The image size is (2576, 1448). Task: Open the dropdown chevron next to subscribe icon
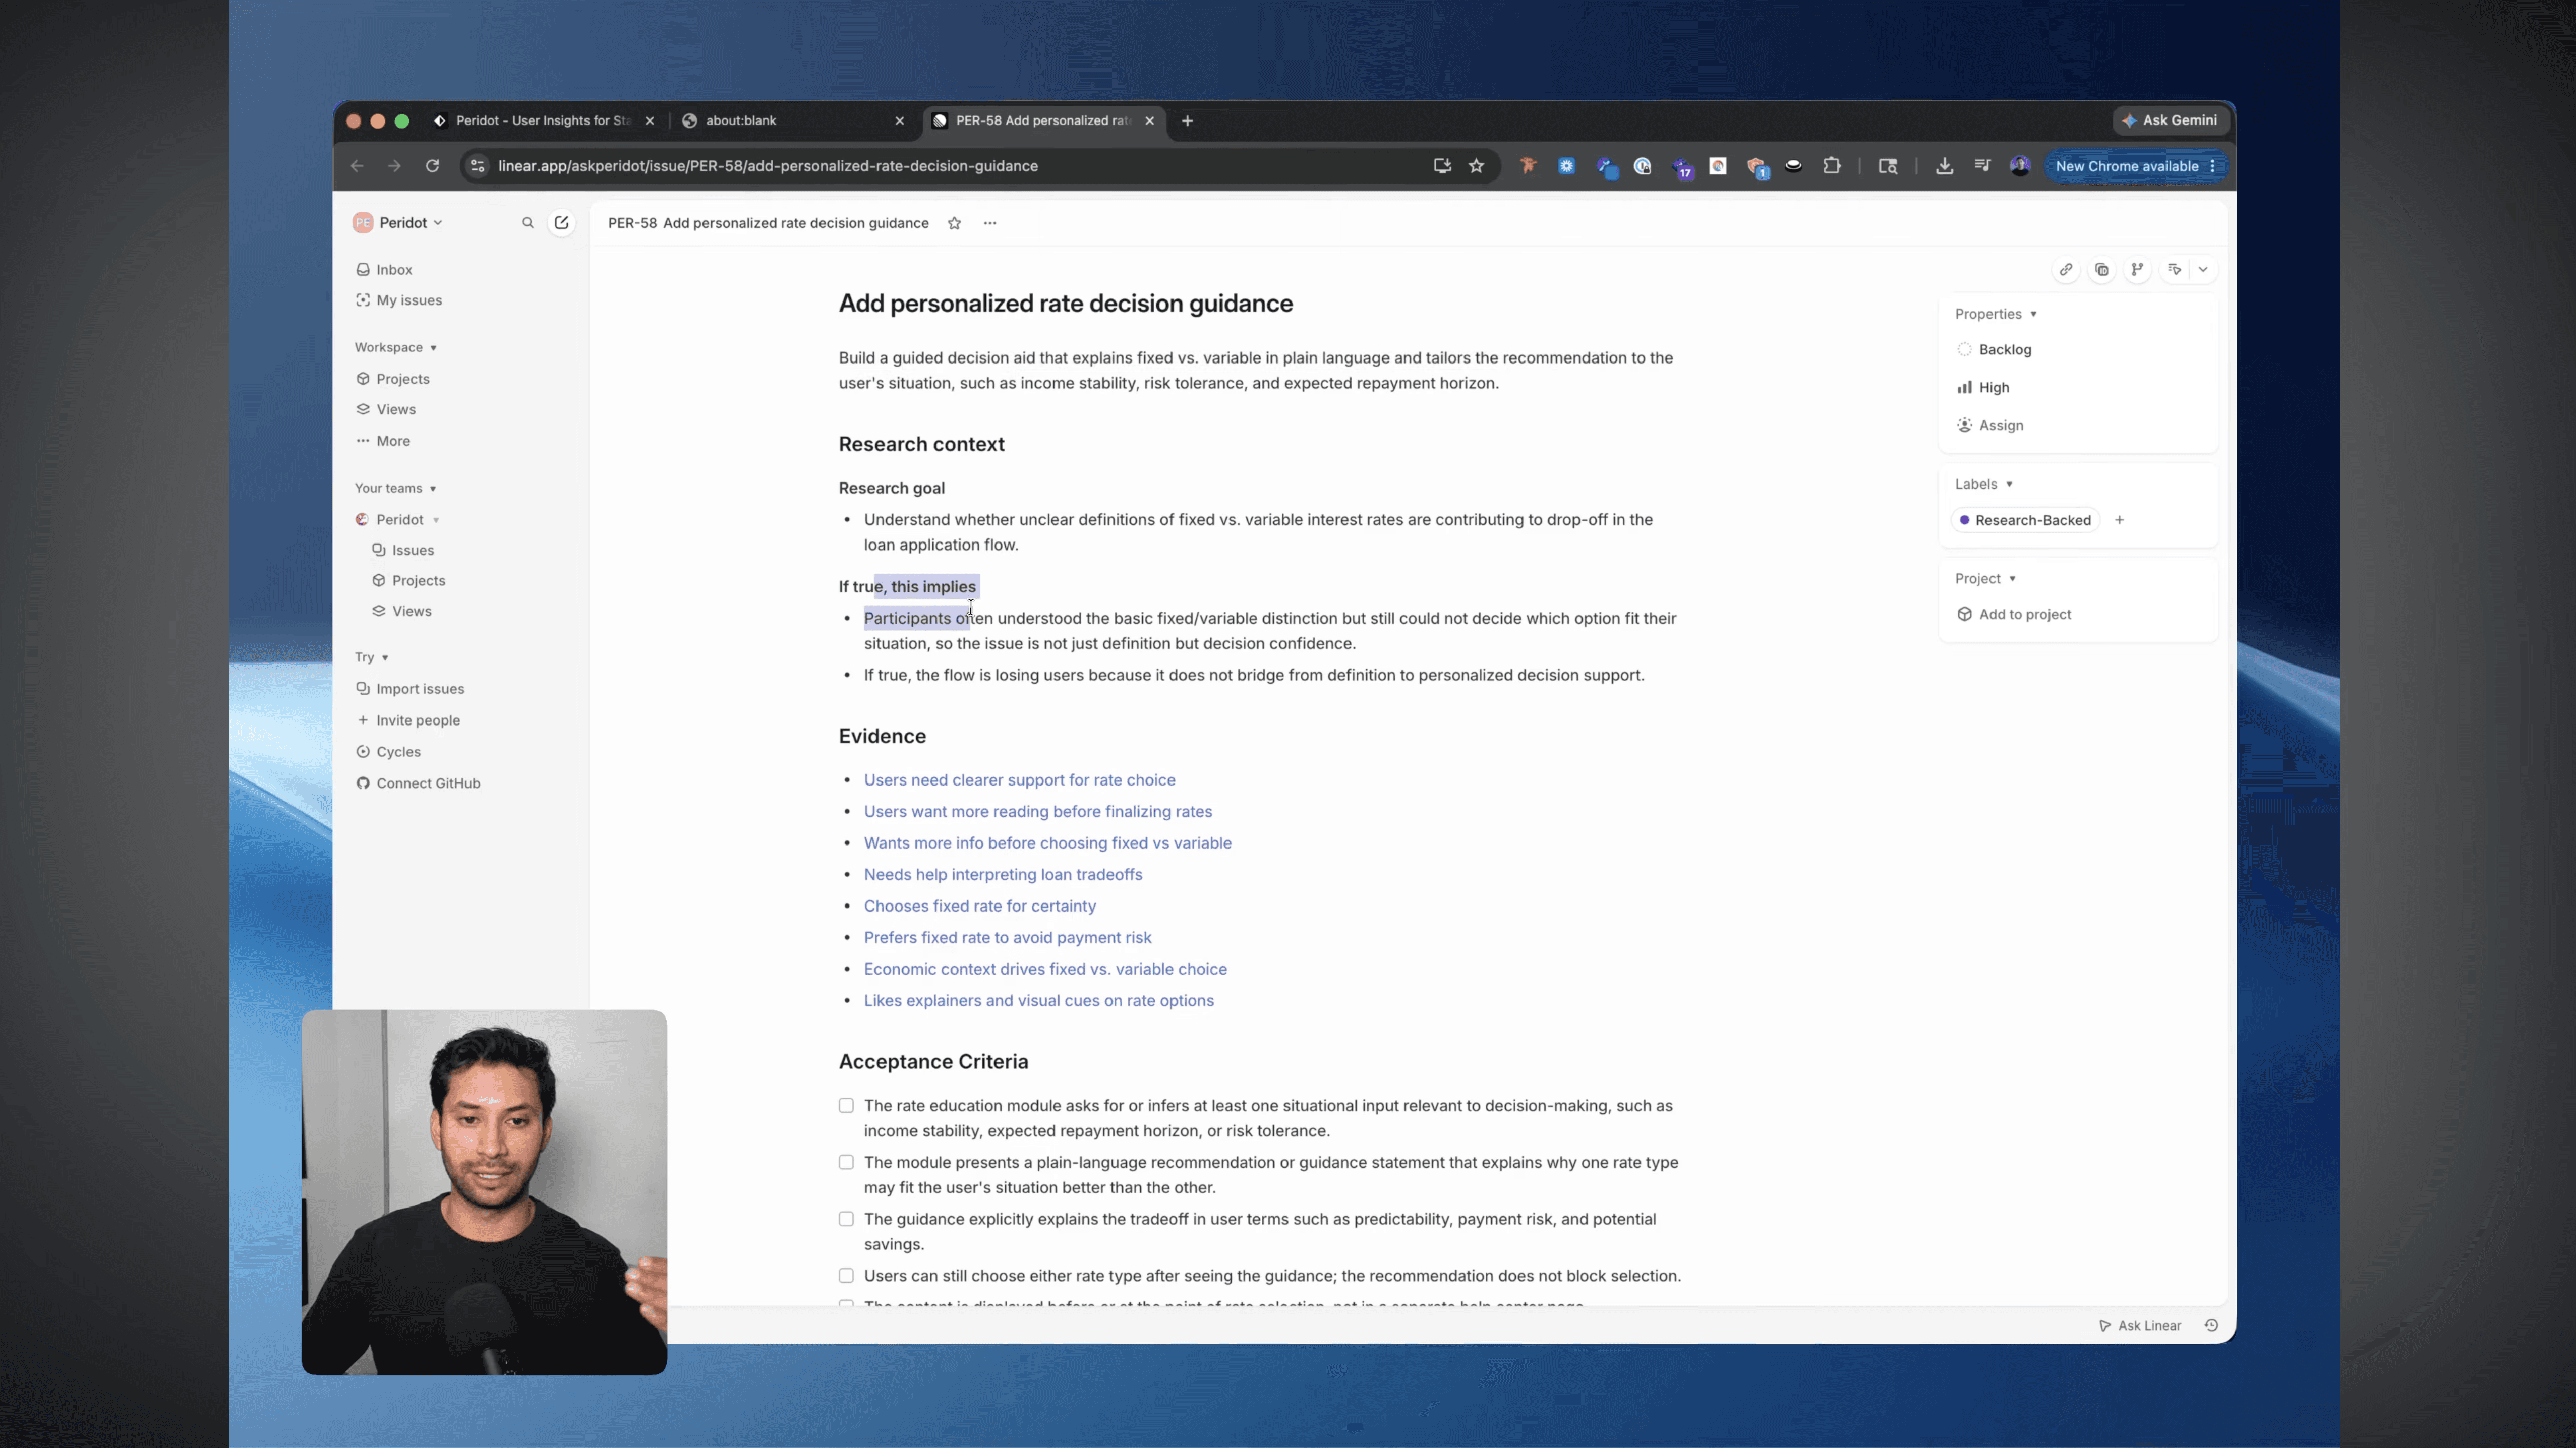(x=2203, y=269)
